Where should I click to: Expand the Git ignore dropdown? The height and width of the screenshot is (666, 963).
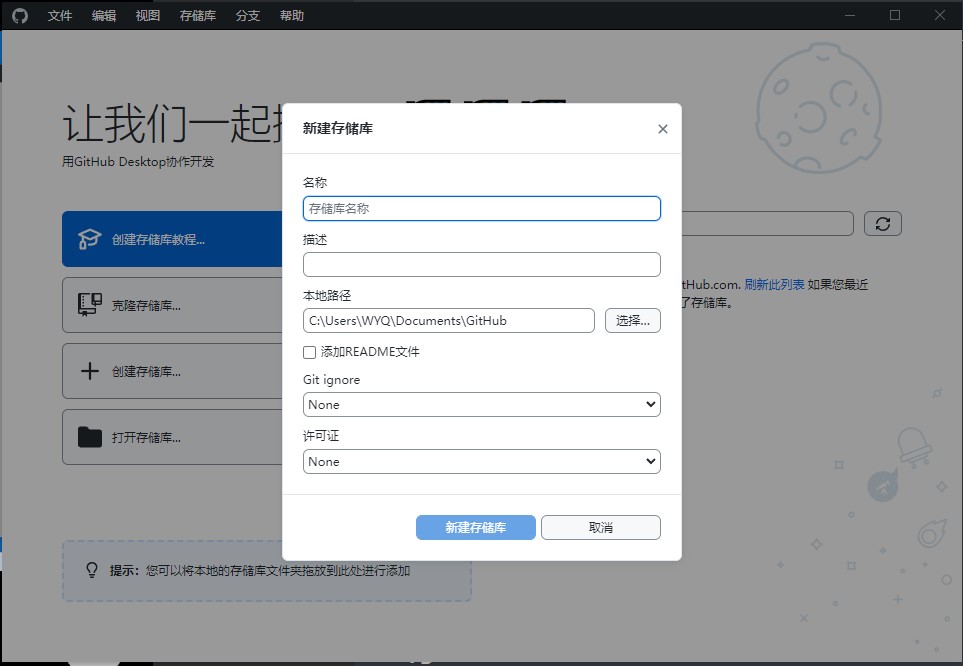481,405
